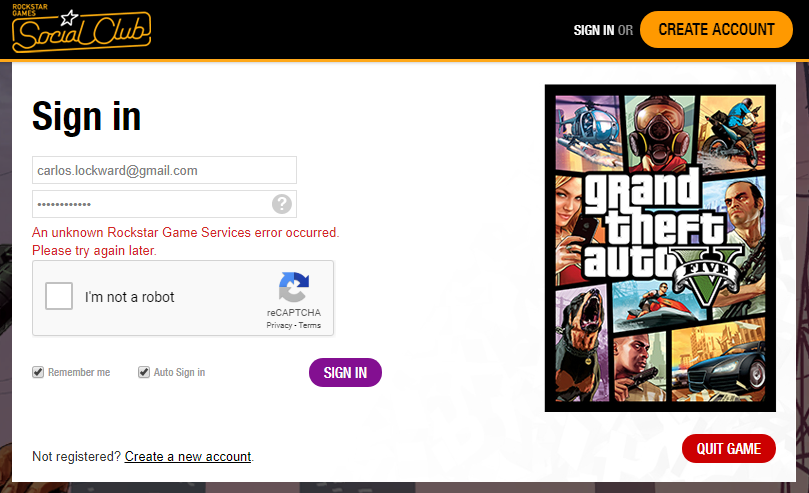Open the reCAPTCHA Terms link
The height and width of the screenshot is (493, 809).
310,325
